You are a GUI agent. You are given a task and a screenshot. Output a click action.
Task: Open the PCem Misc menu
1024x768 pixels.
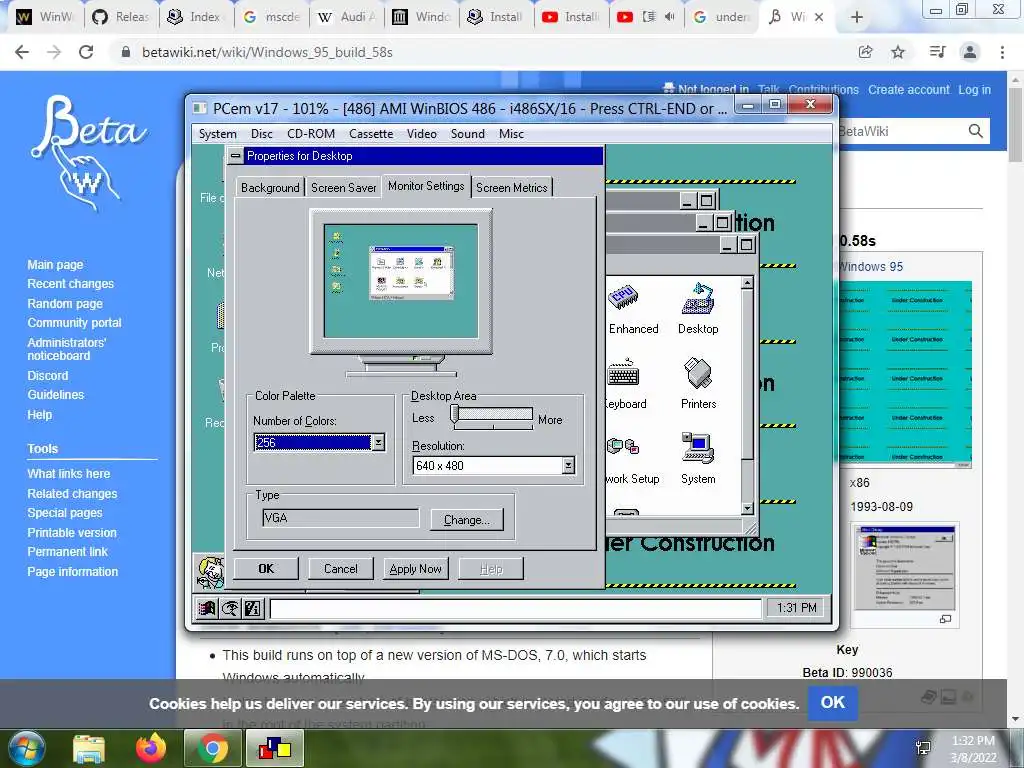(x=511, y=134)
